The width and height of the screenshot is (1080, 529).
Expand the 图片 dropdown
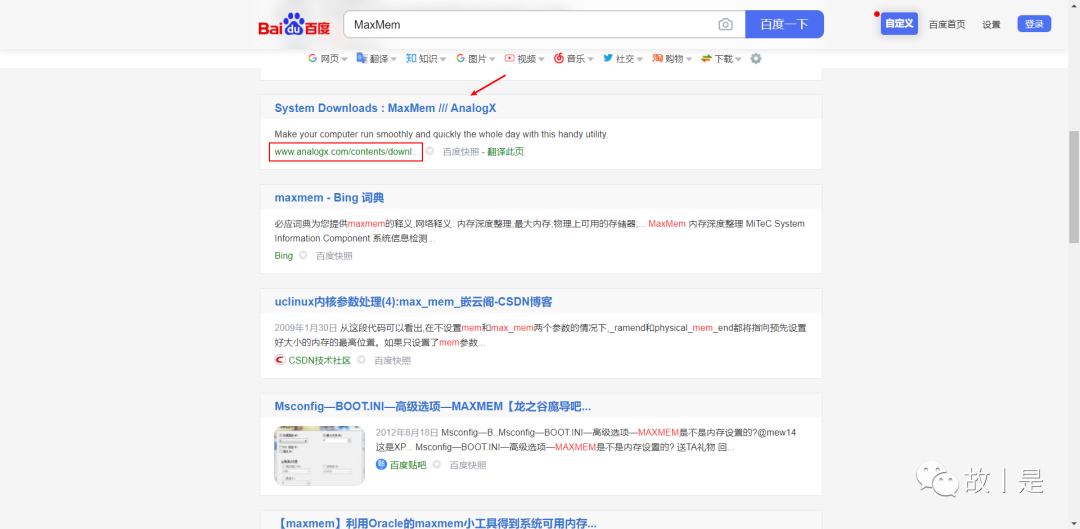(492, 59)
